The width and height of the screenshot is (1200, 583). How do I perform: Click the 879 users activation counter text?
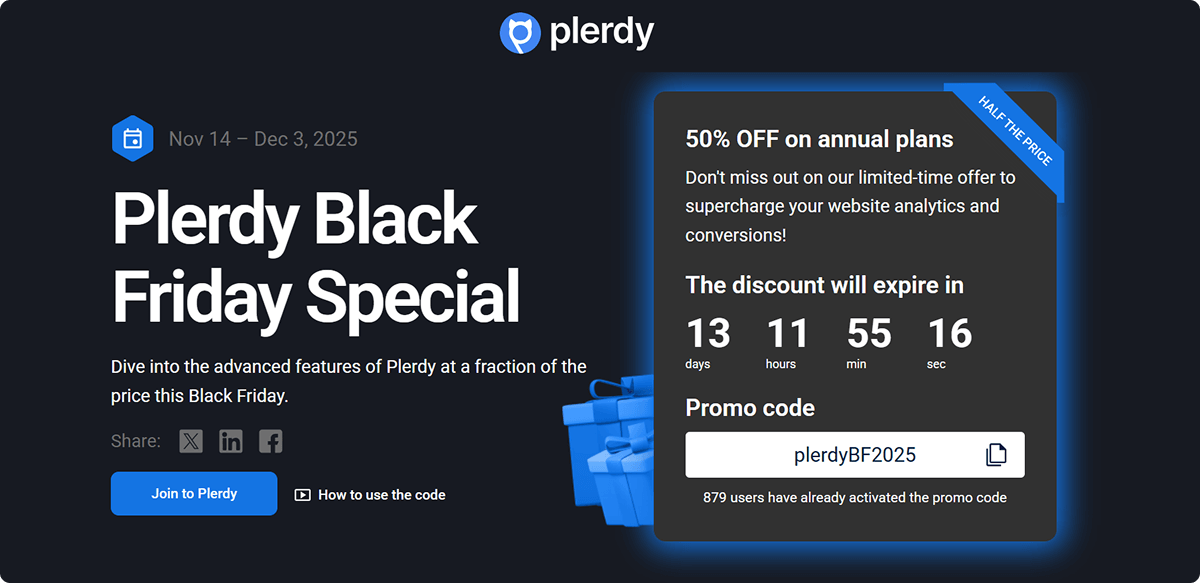pos(855,497)
